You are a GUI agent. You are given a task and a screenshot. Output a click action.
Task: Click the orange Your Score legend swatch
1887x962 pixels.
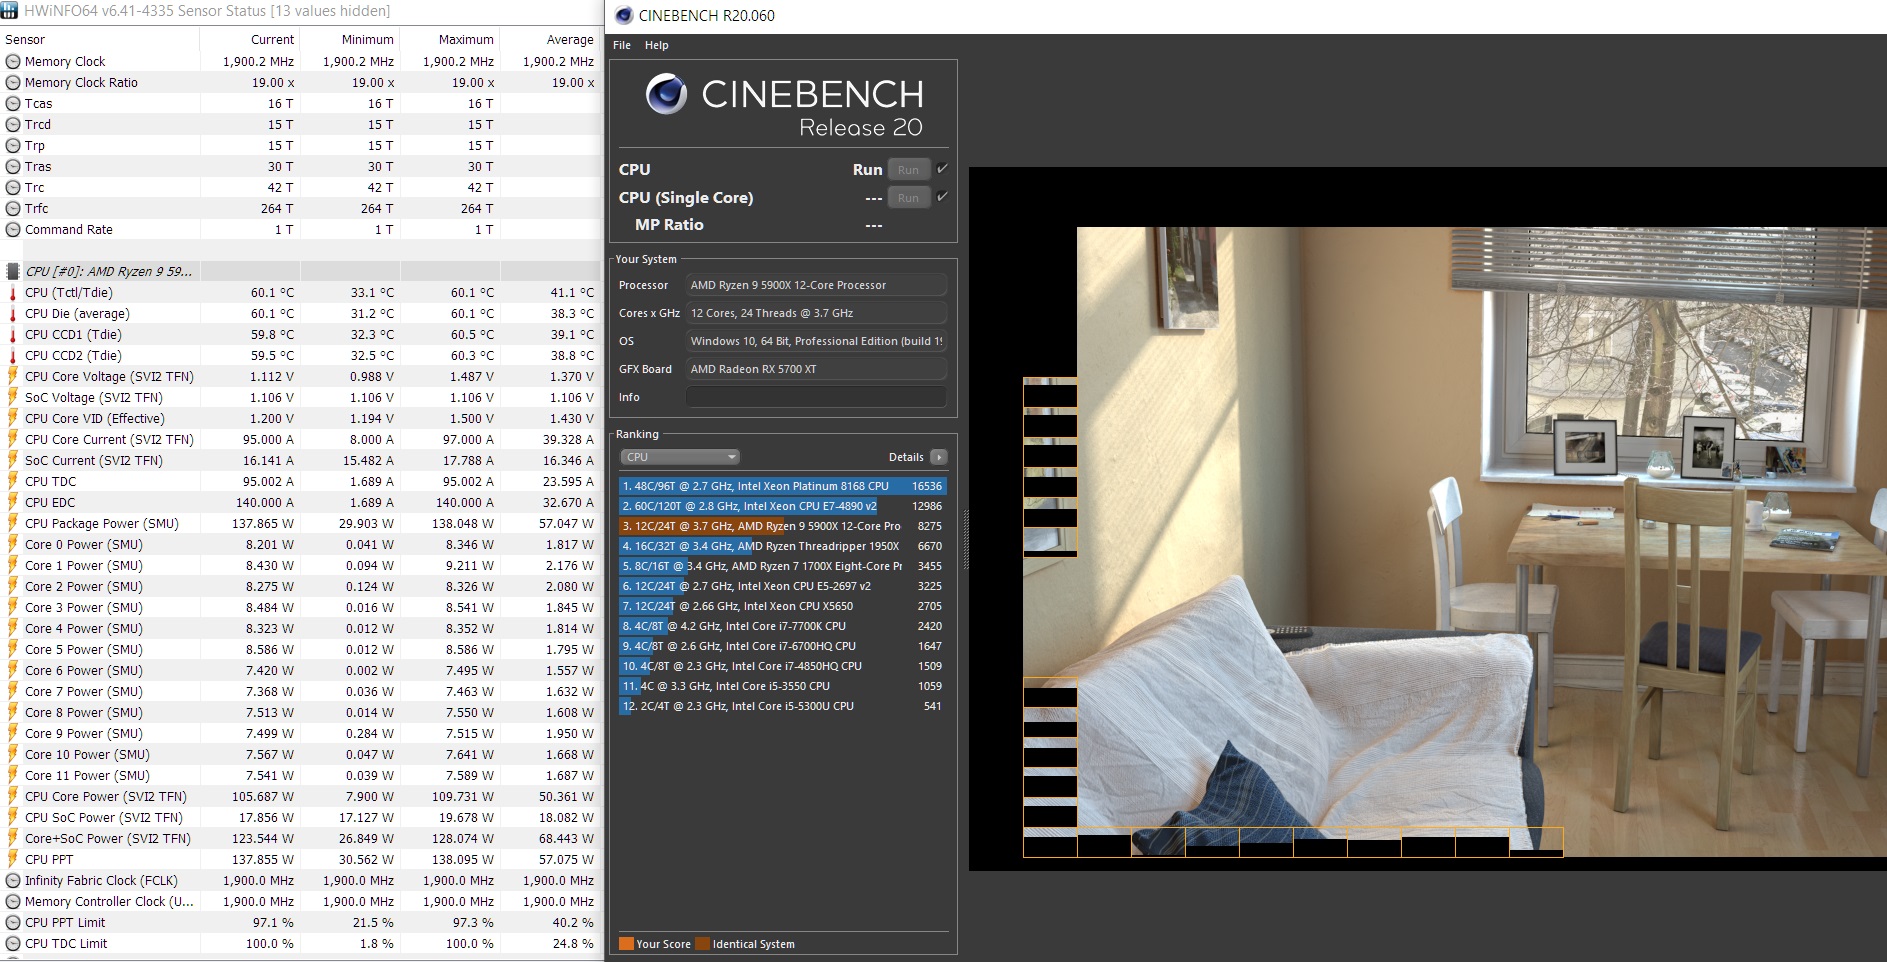(626, 944)
